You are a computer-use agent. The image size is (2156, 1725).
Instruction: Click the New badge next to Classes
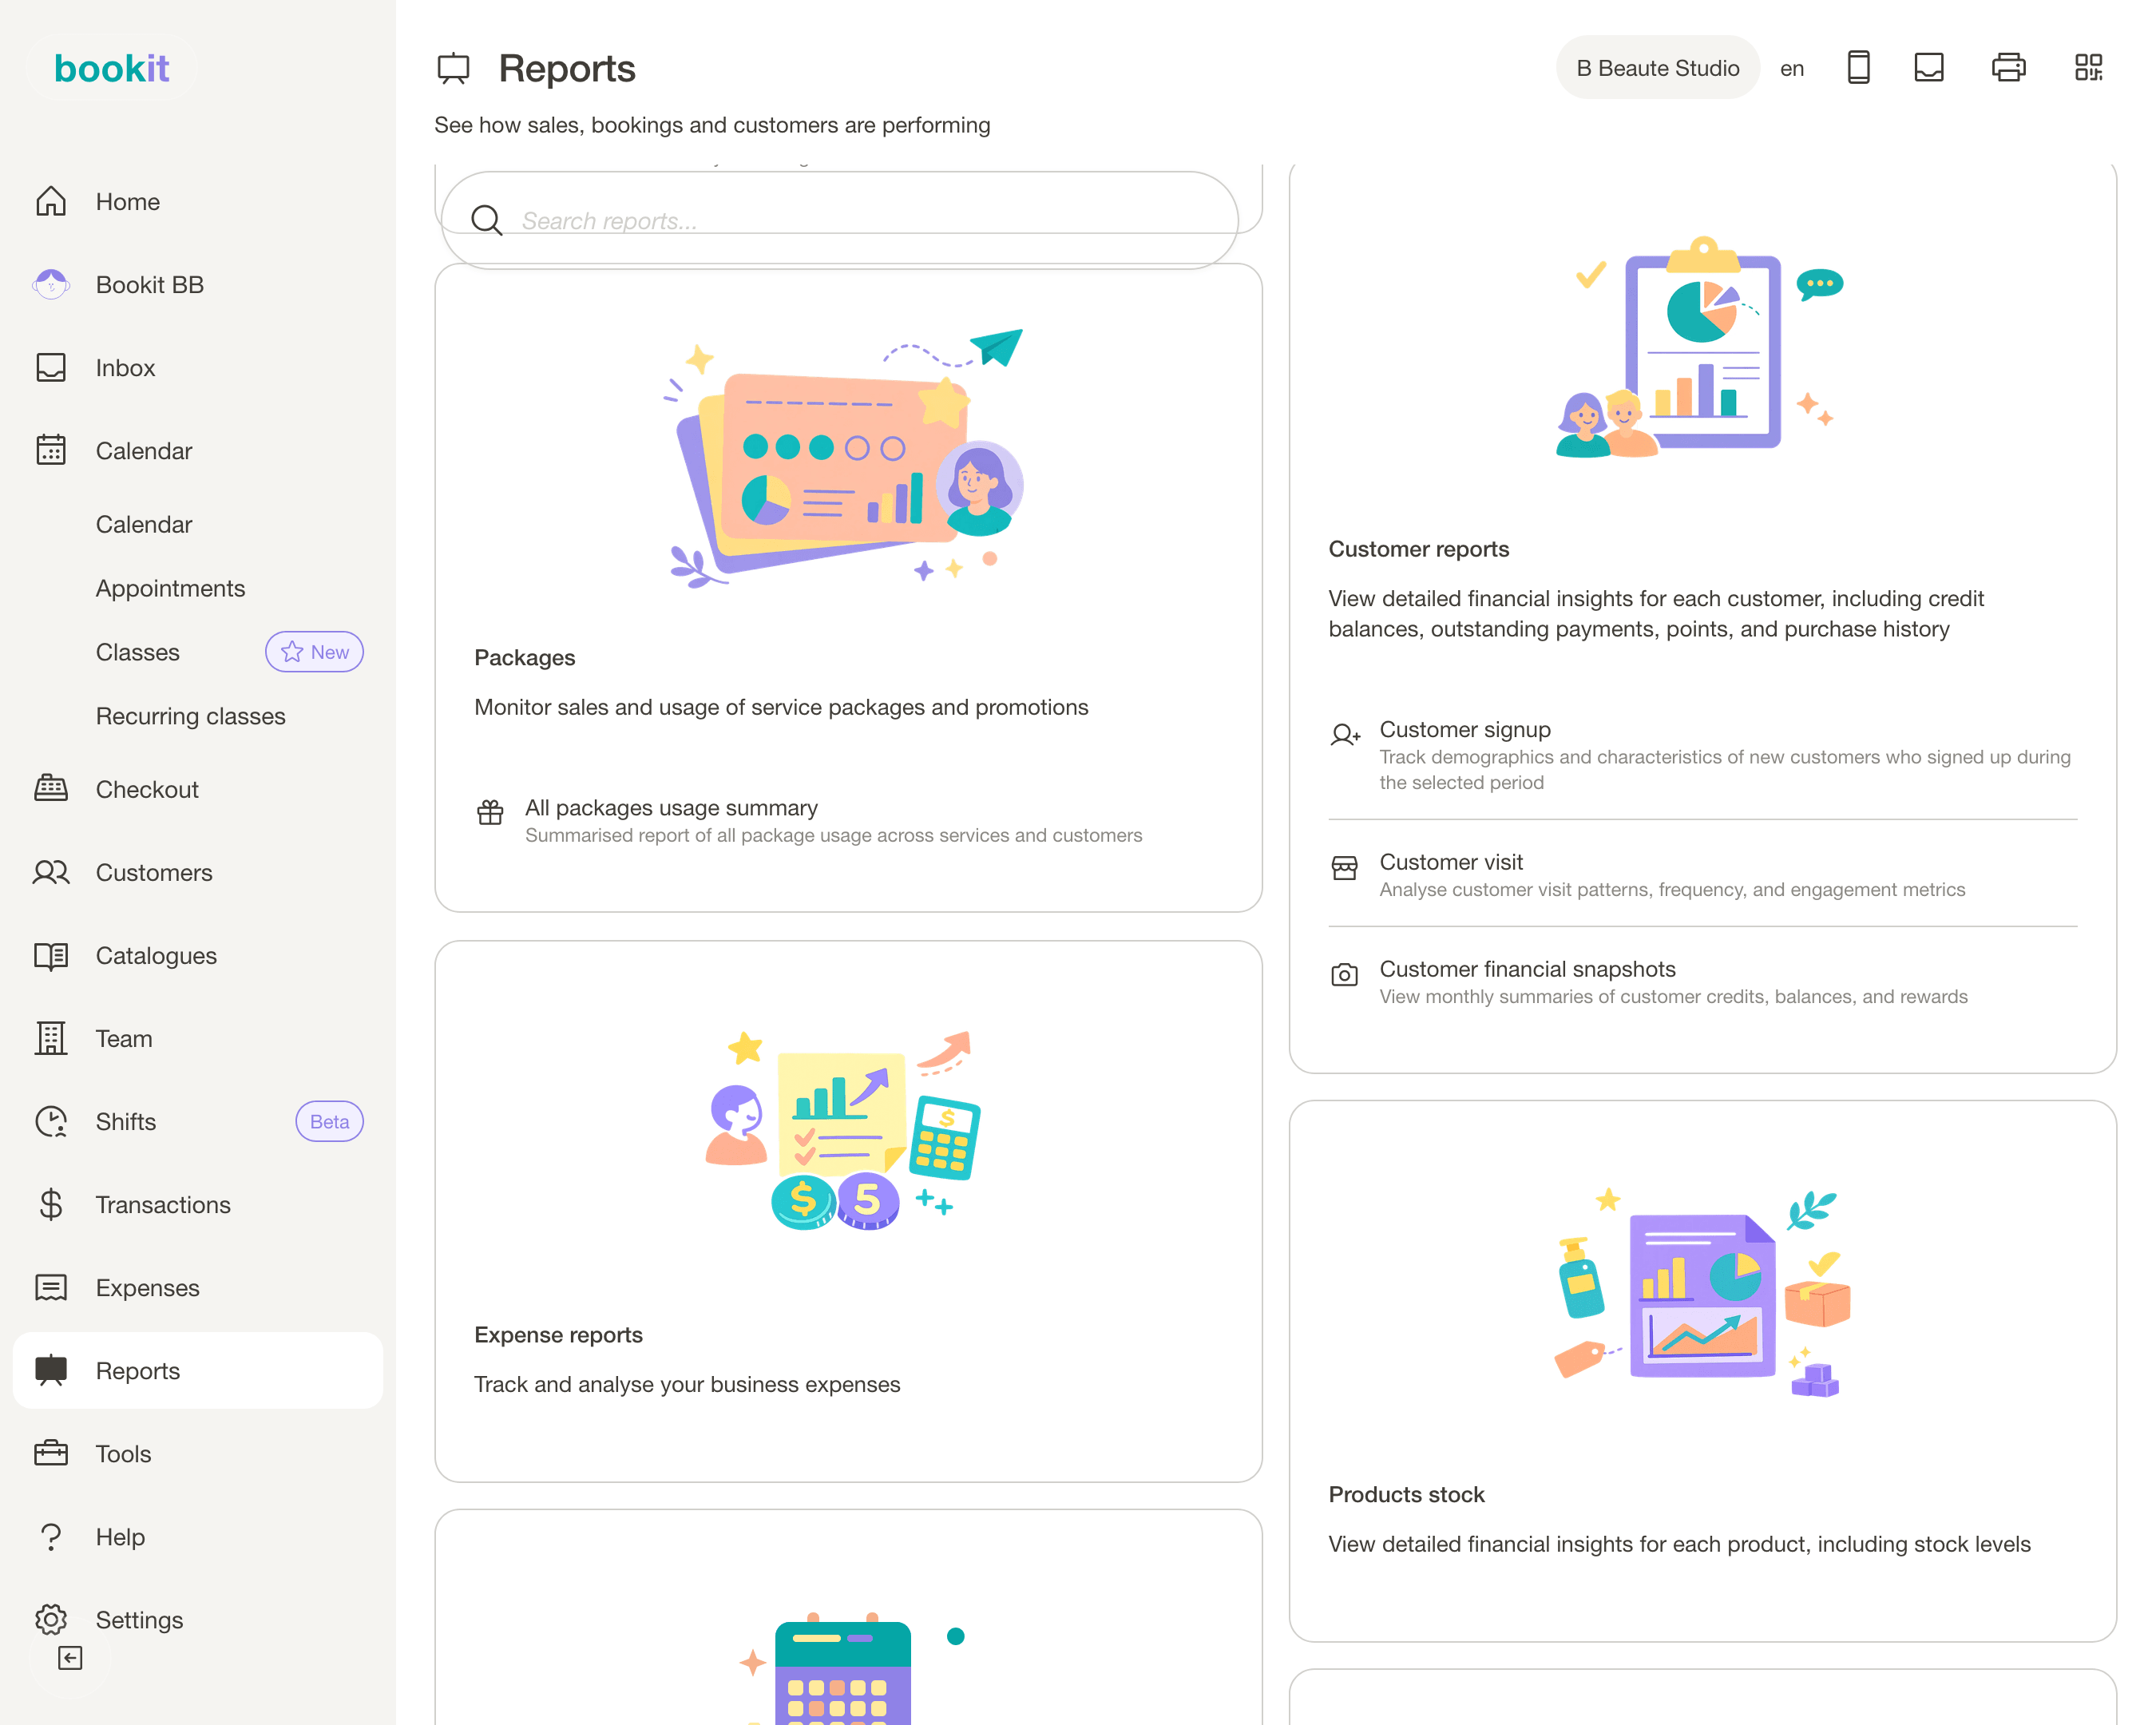(314, 652)
